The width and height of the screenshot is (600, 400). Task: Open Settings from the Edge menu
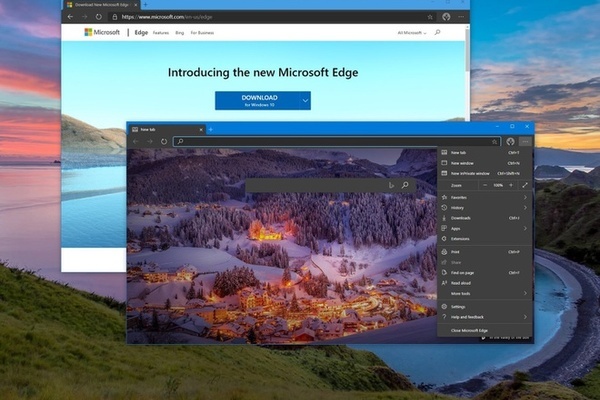click(x=485, y=307)
